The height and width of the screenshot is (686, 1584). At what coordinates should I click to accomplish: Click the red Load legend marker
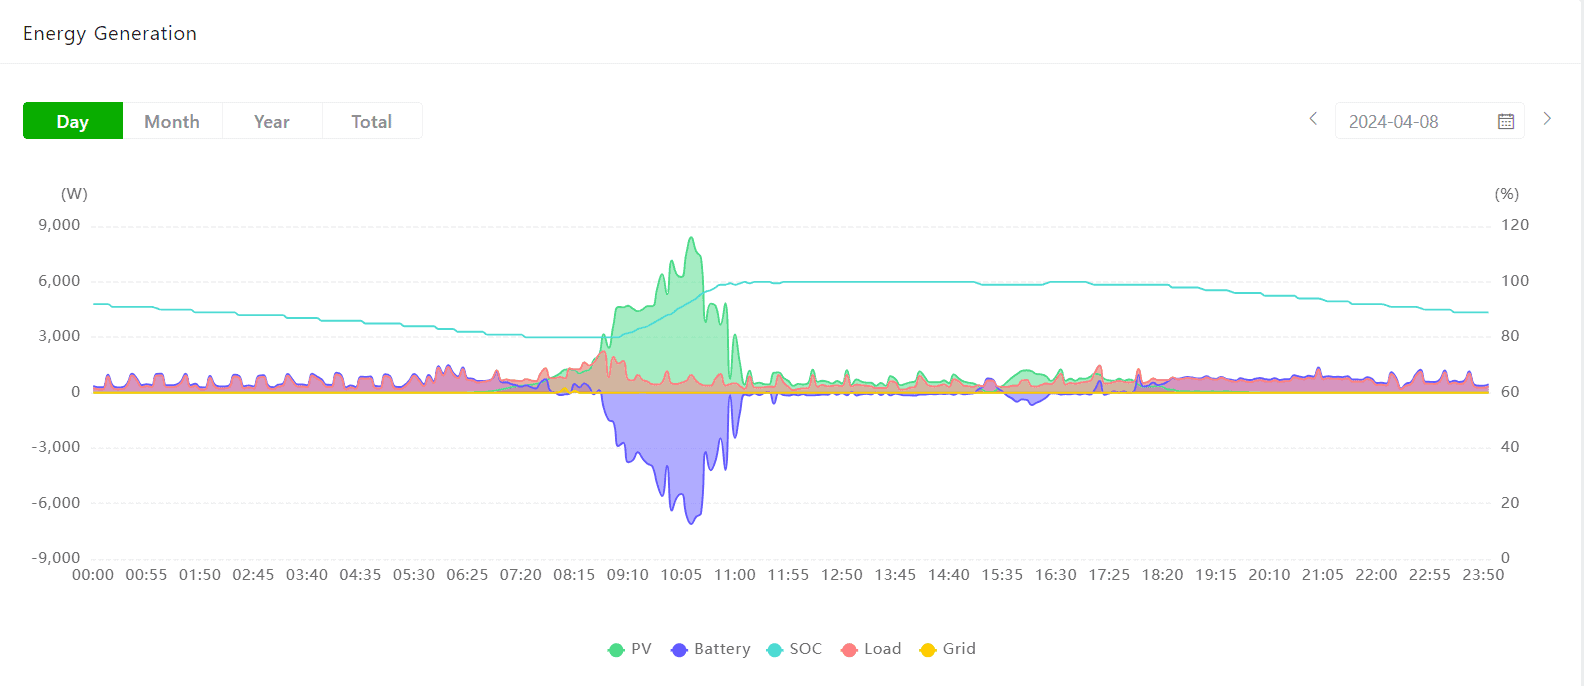coord(849,650)
